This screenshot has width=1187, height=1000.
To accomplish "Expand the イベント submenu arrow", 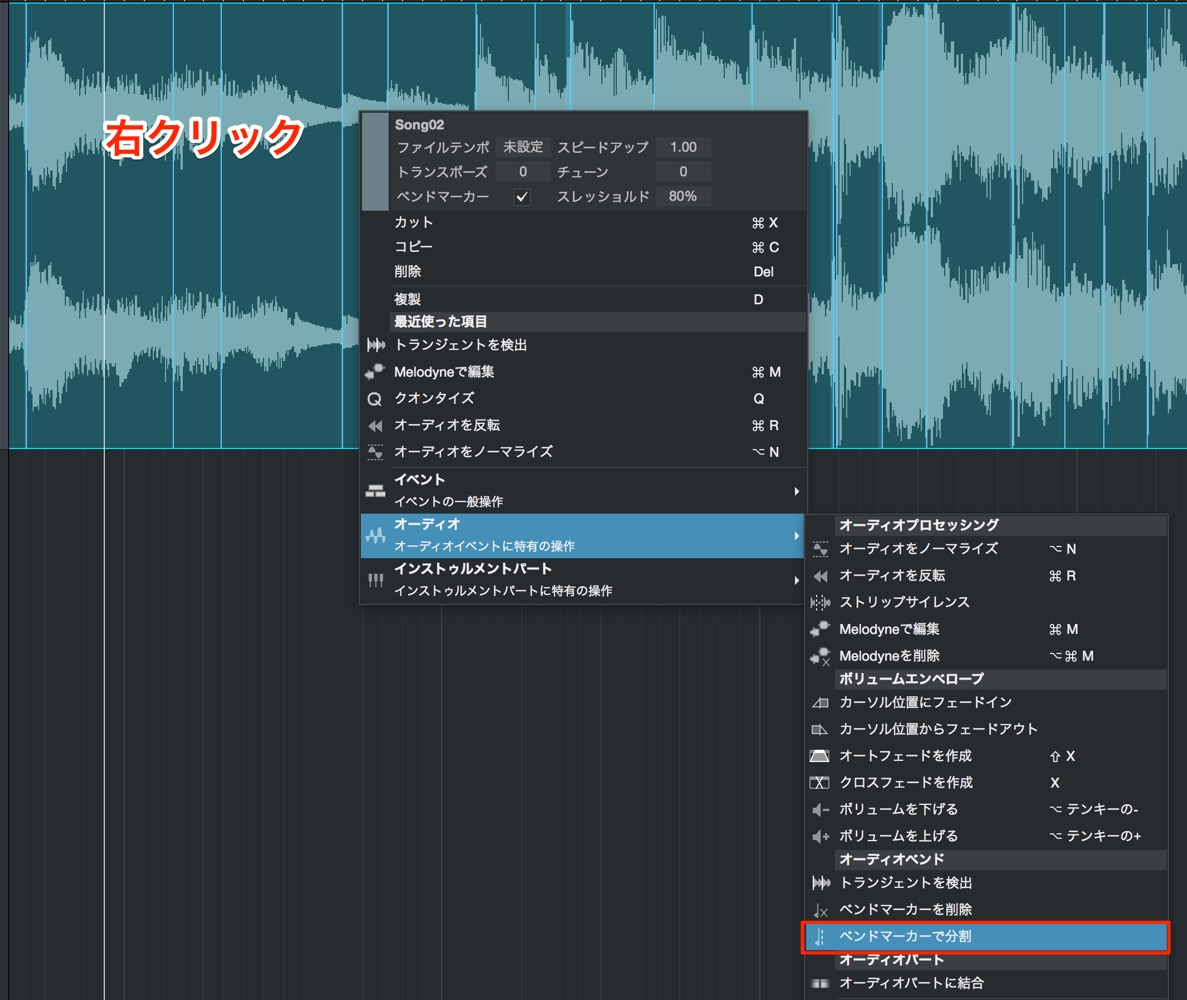I will click(796, 491).
